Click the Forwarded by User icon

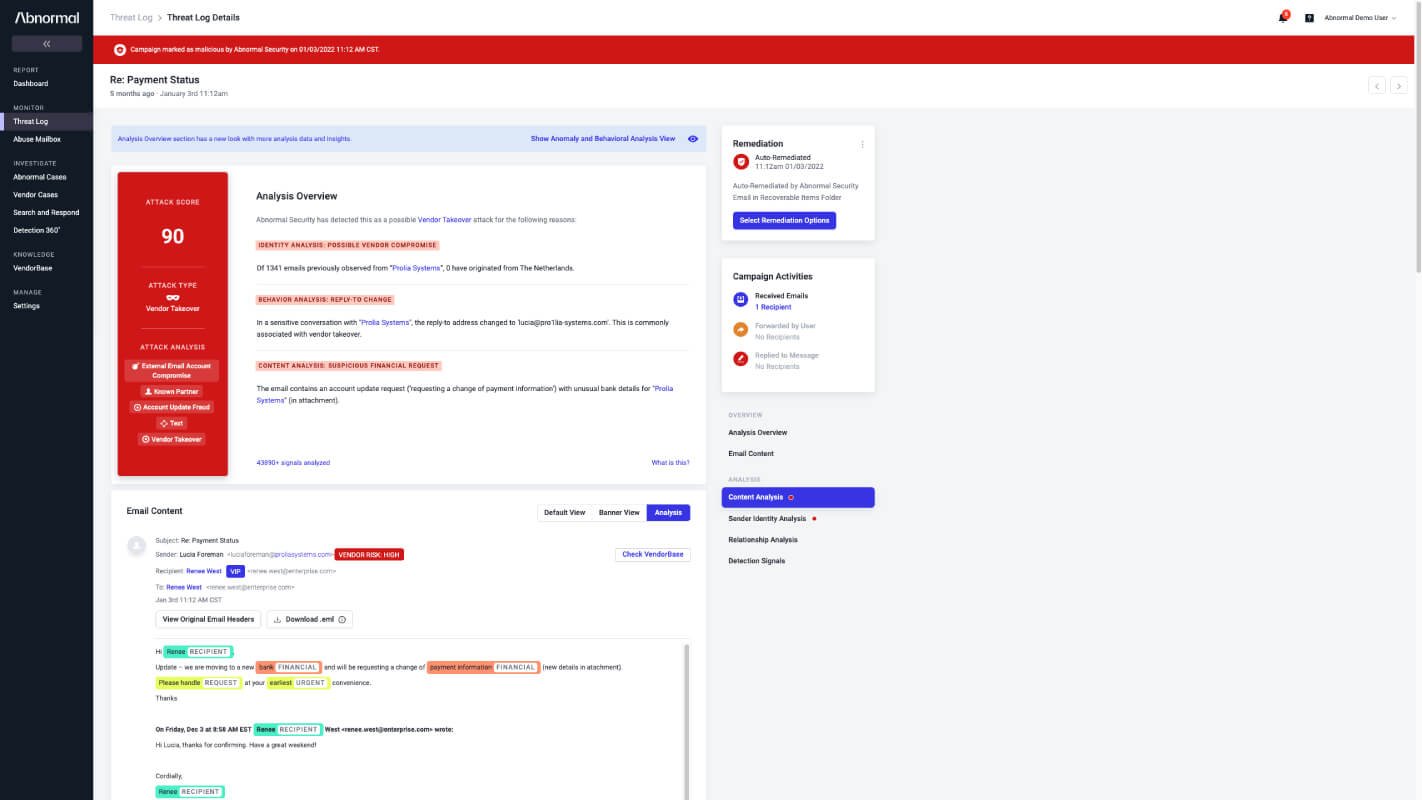[741, 329]
